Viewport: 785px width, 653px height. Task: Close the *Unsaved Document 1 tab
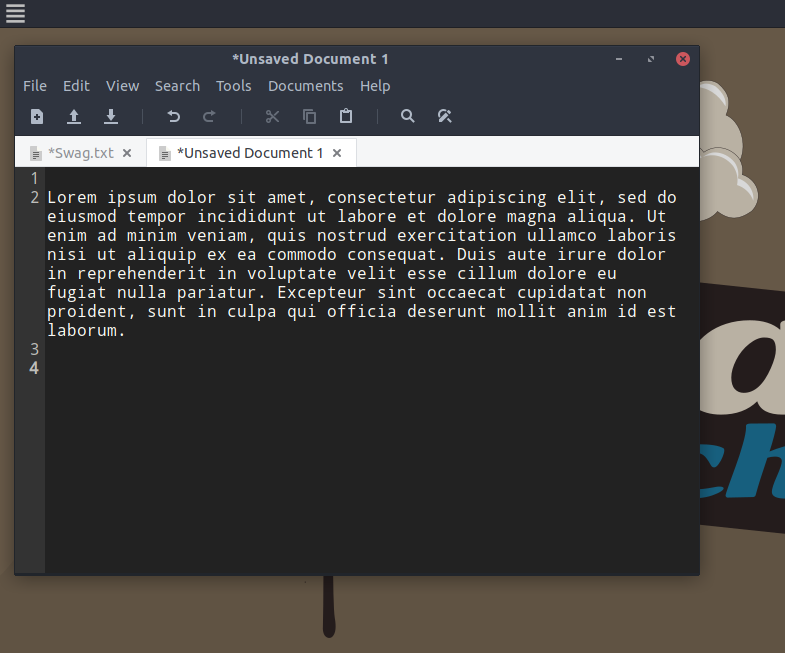point(337,153)
